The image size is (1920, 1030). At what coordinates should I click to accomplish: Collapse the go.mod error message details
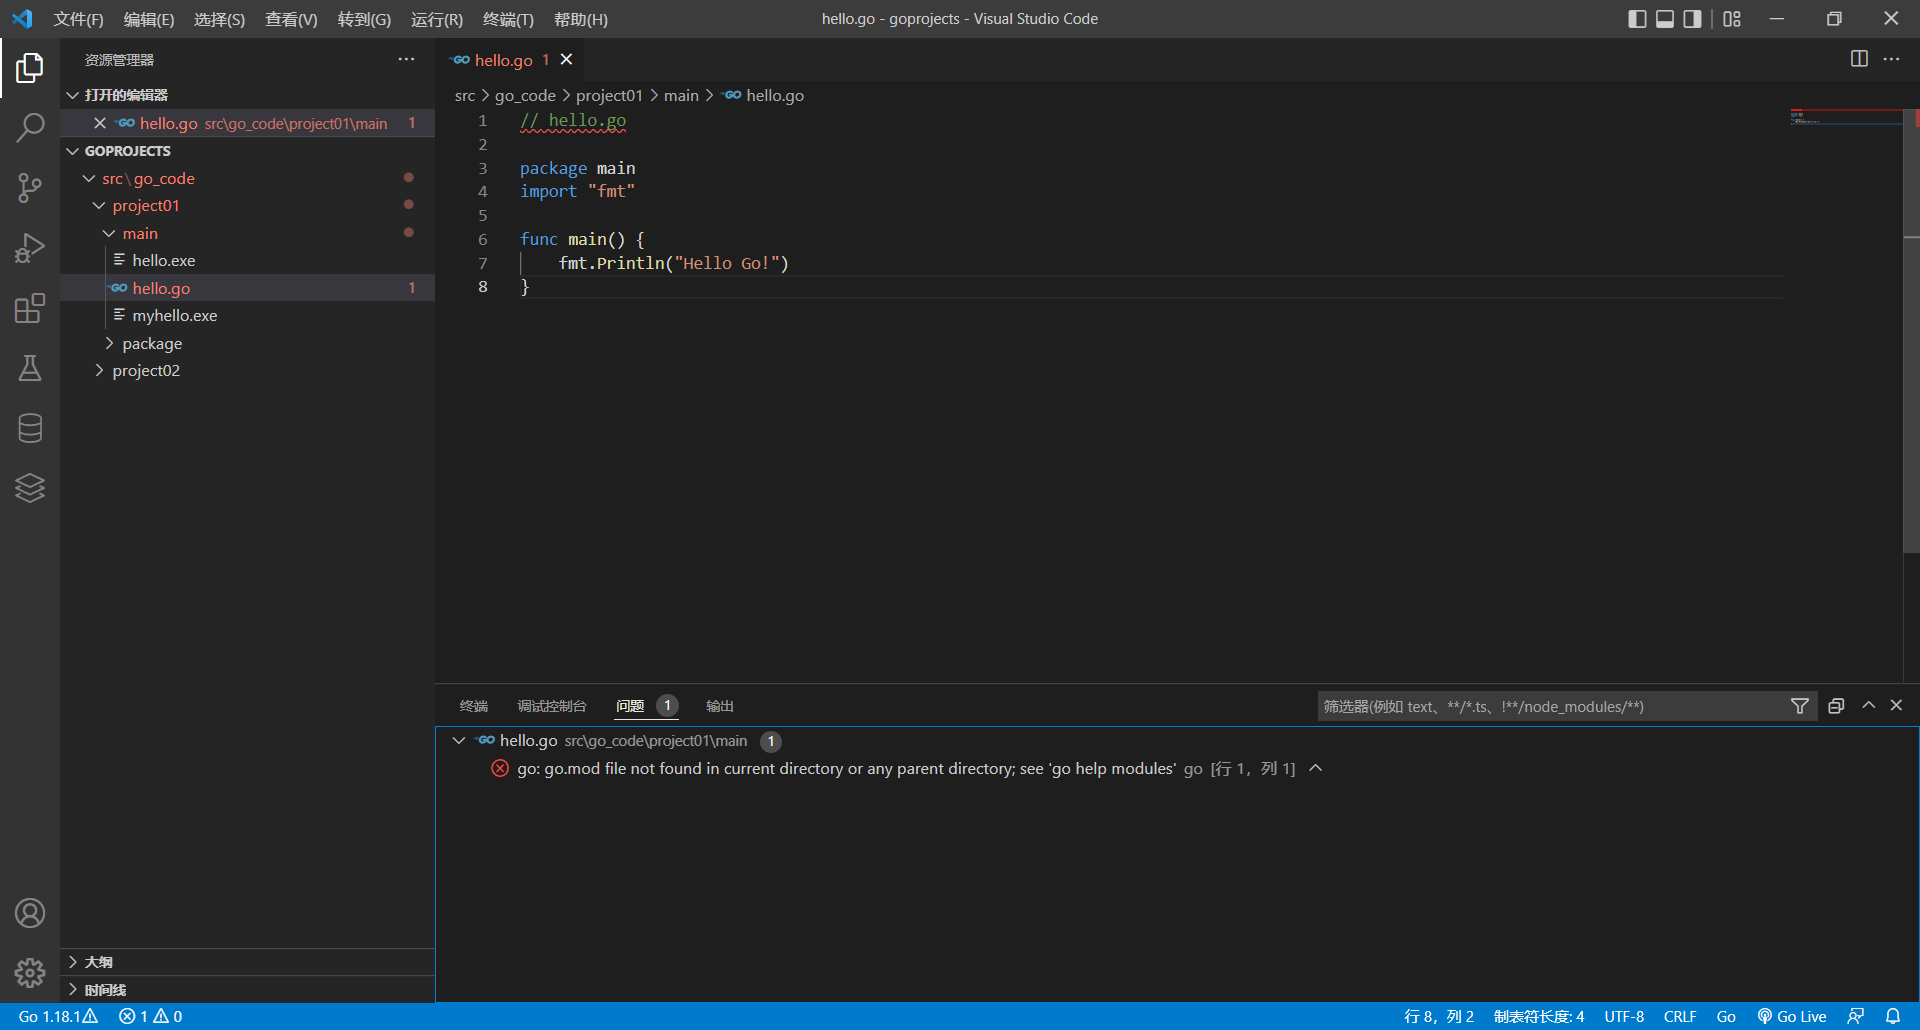[x=1316, y=768]
